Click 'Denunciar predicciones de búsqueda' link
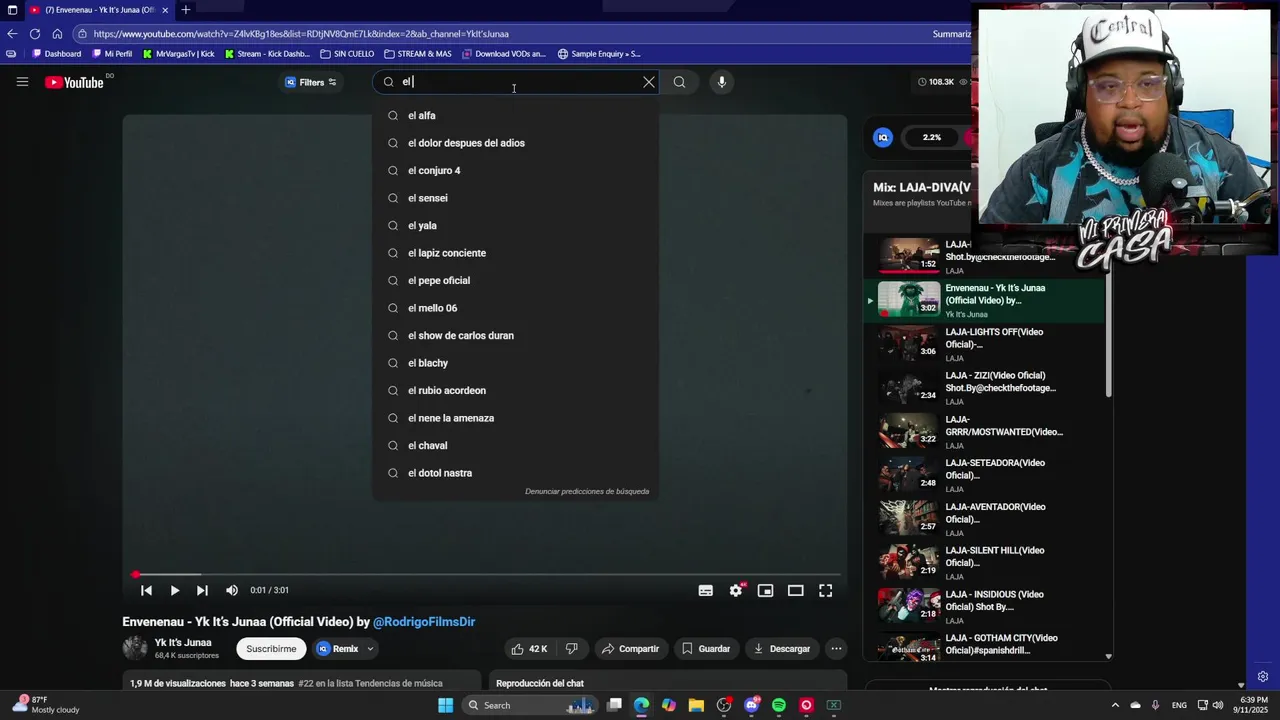1280x720 pixels. pos(587,491)
